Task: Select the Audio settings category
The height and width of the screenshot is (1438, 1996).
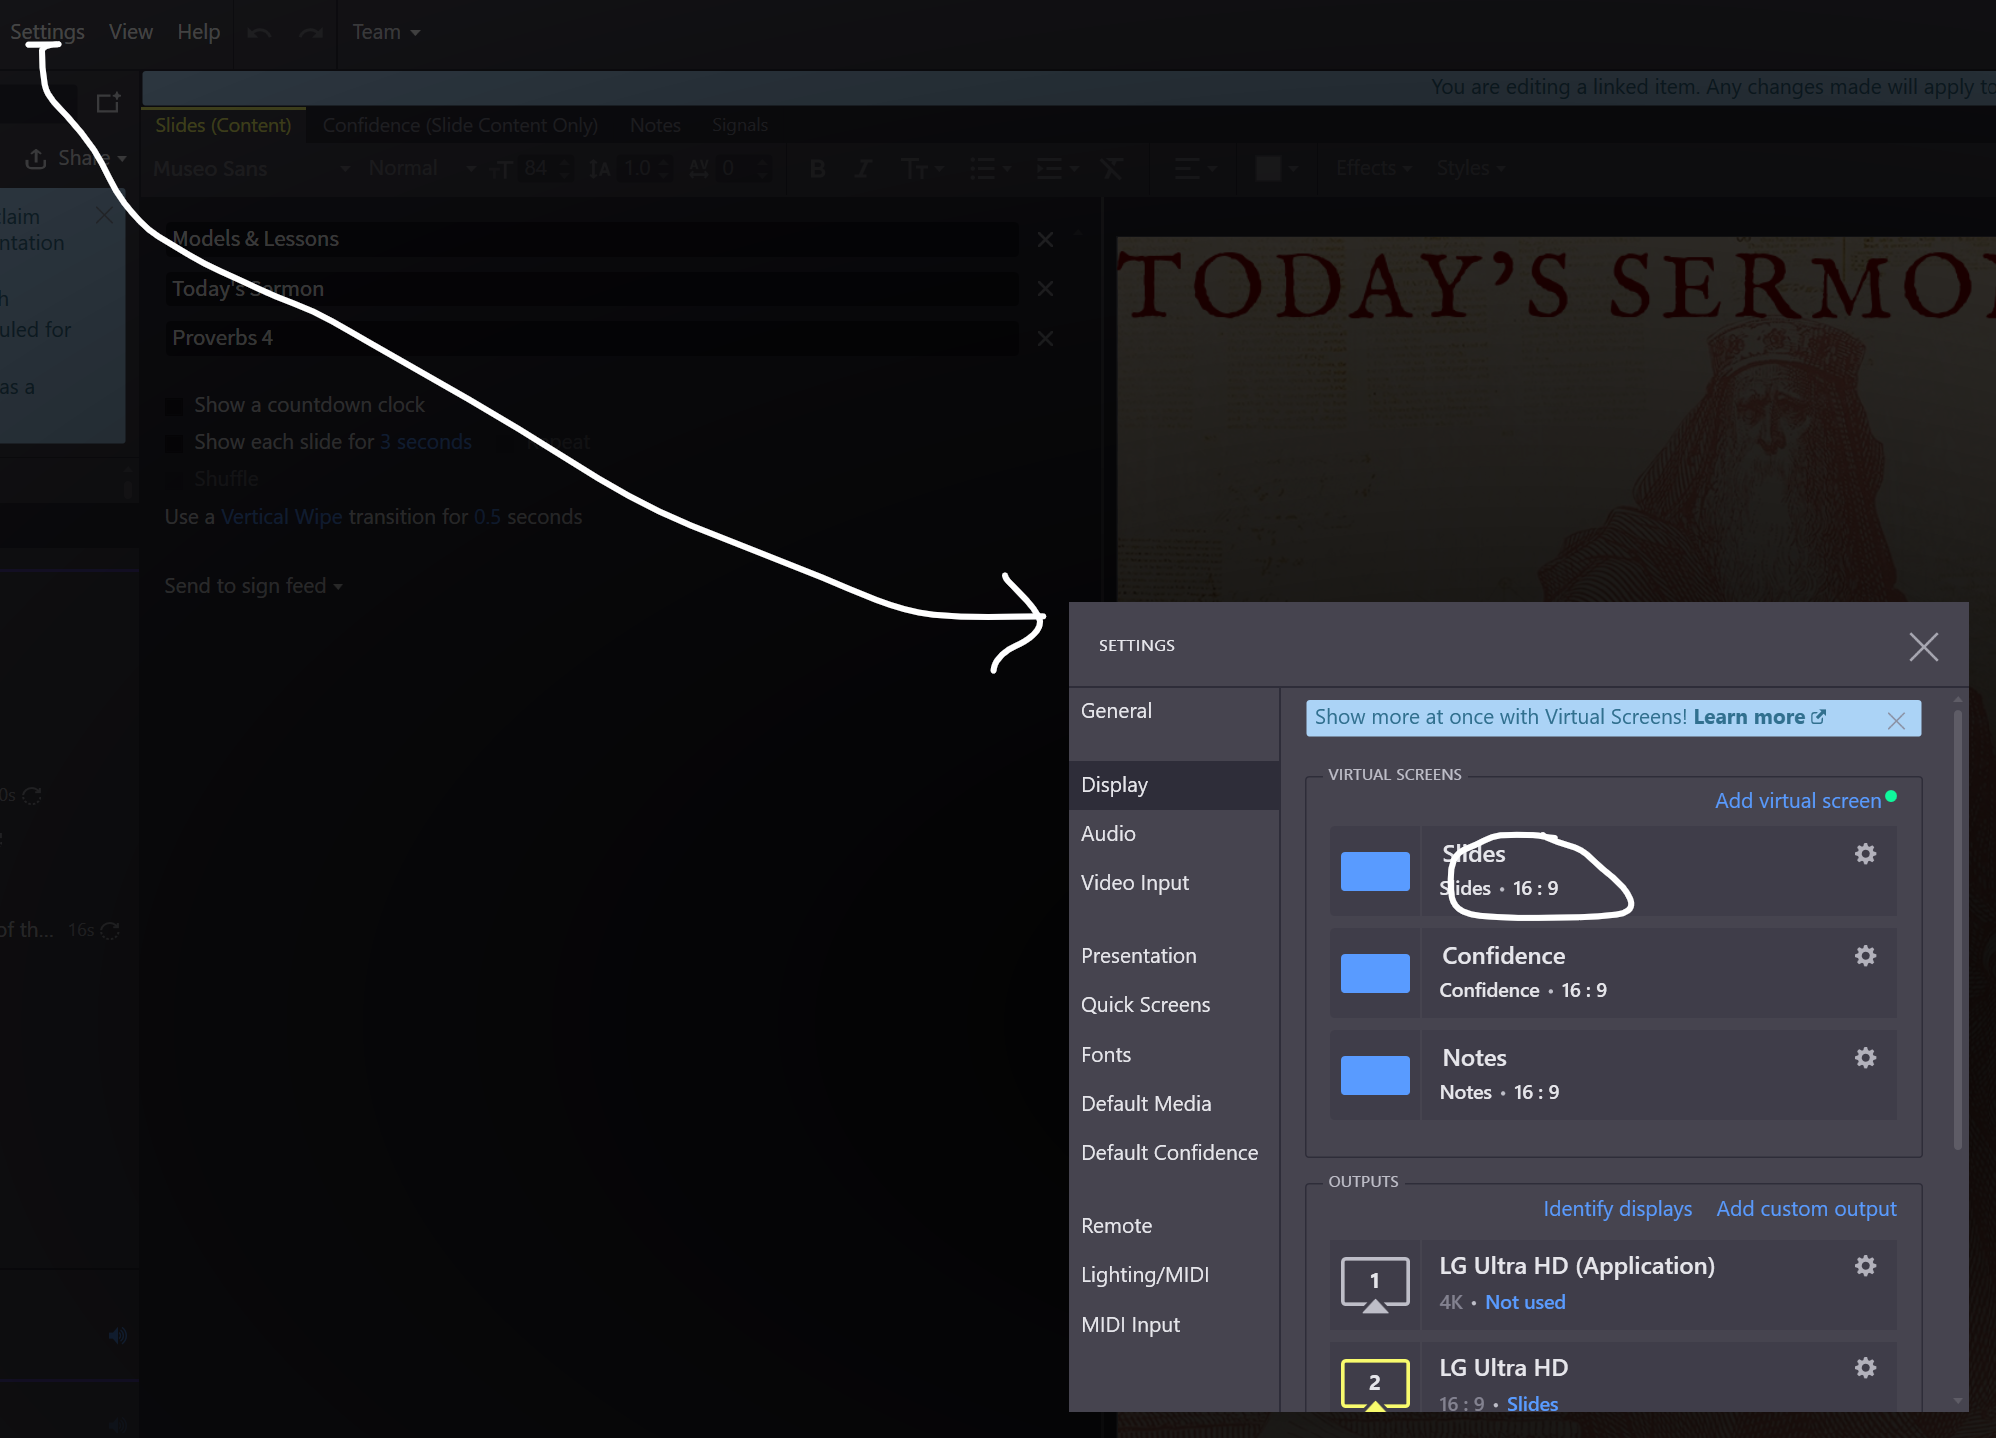Action: tap(1108, 834)
